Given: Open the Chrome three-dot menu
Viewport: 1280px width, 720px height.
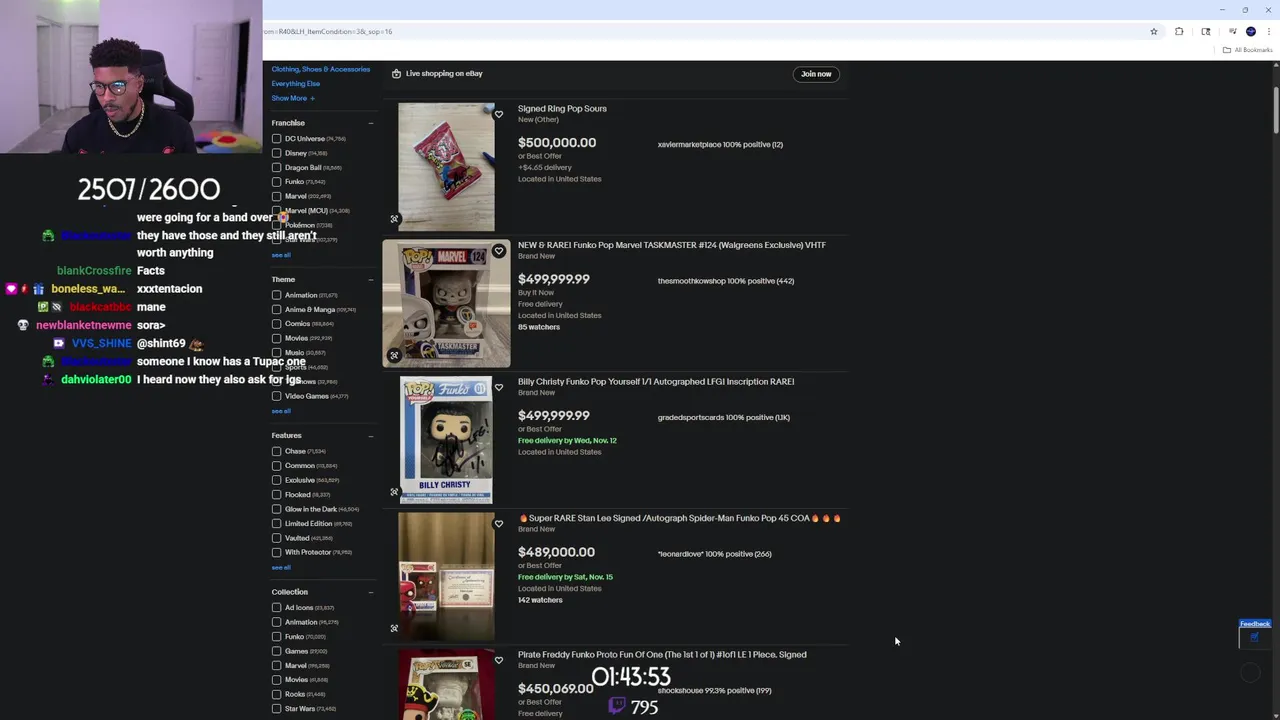Looking at the screenshot, I should tap(1268, 31).
